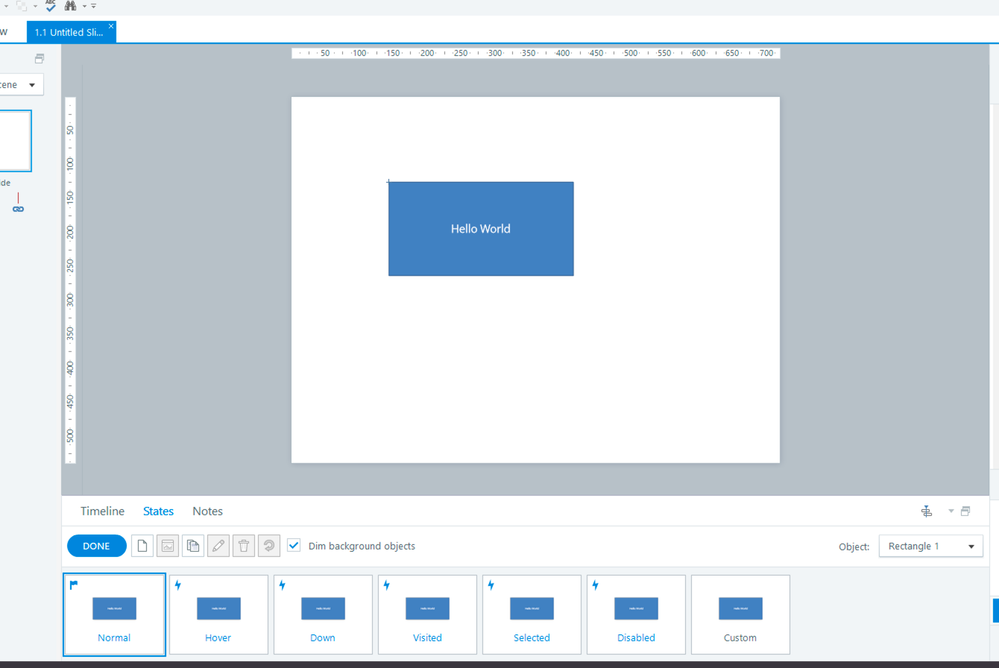The image size is (999, 668).
Task: Click the slide link icon under the thumbnail
Action: tap(18, 208)
